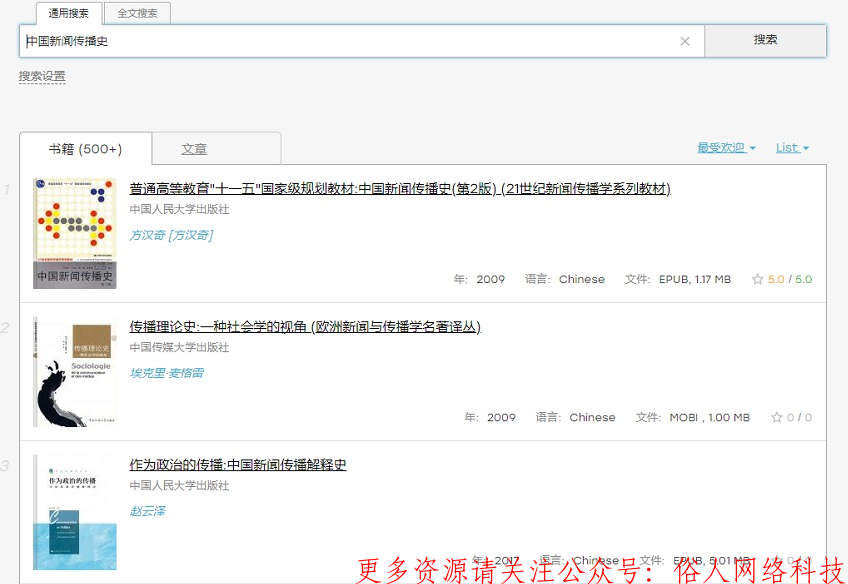This screenshot has height=584, width=848.
Task: Click the 搜索 button
Action: point(765,40)
